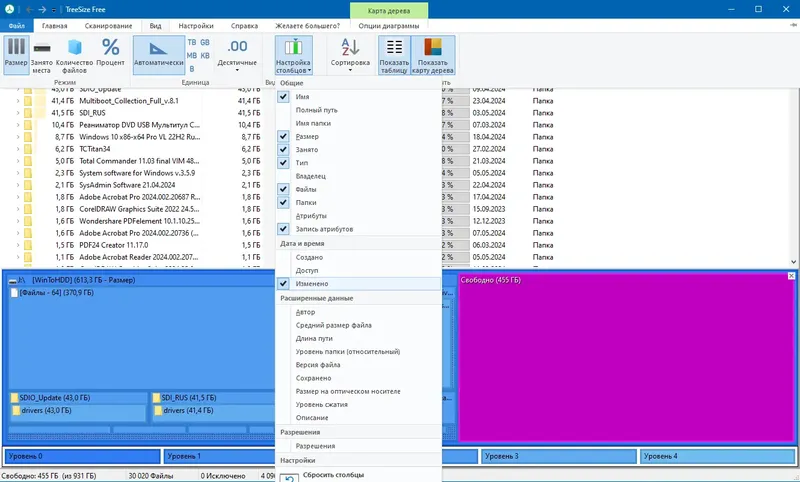Set size unit to B (bytes)
The image size is (800, 482).
tap(192, 69)
